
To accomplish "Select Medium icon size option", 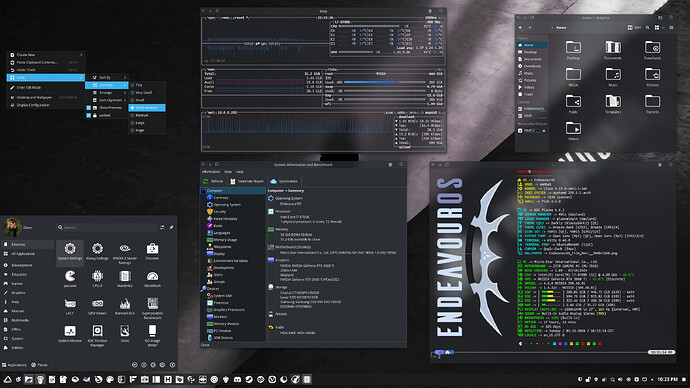I will click(147, 115).
